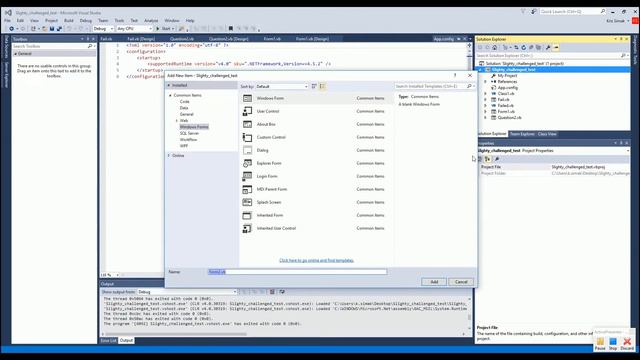The image size is (640, 360).
Task: Switch template list to small icons view
Action: pos(314,86)
